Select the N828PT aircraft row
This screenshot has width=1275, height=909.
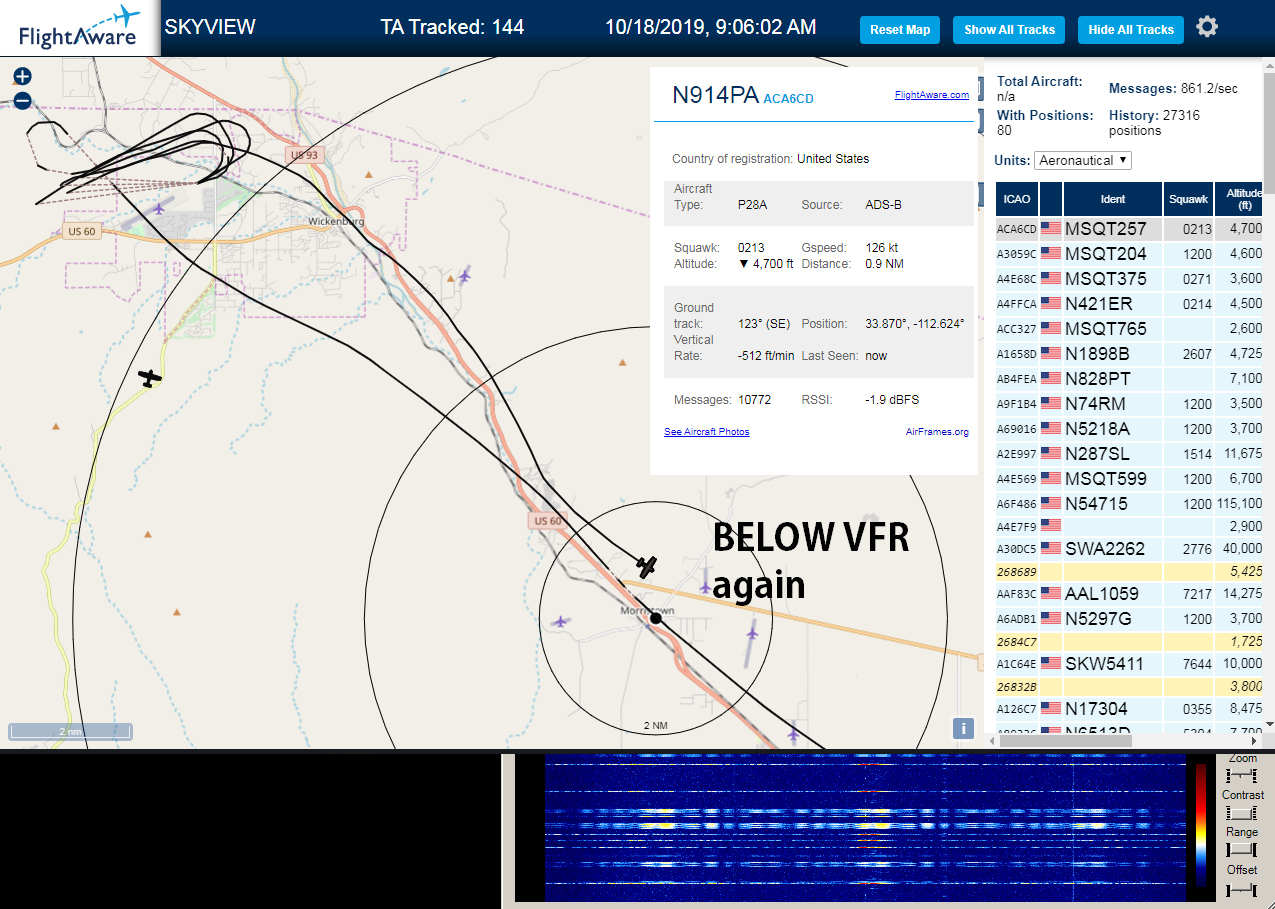point(1130,379)
